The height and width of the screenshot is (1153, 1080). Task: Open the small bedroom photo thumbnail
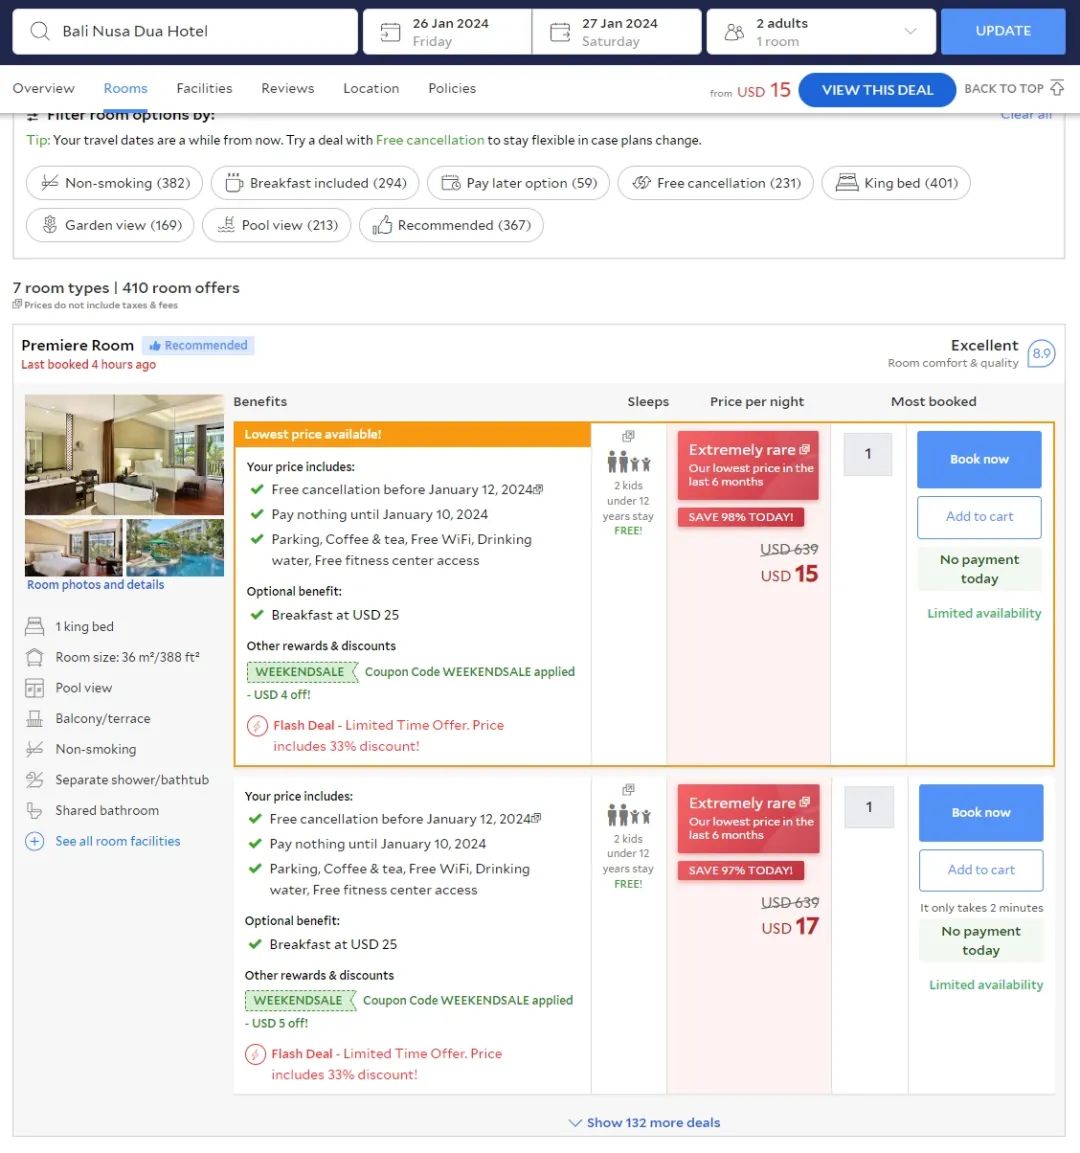click(74, 547)
